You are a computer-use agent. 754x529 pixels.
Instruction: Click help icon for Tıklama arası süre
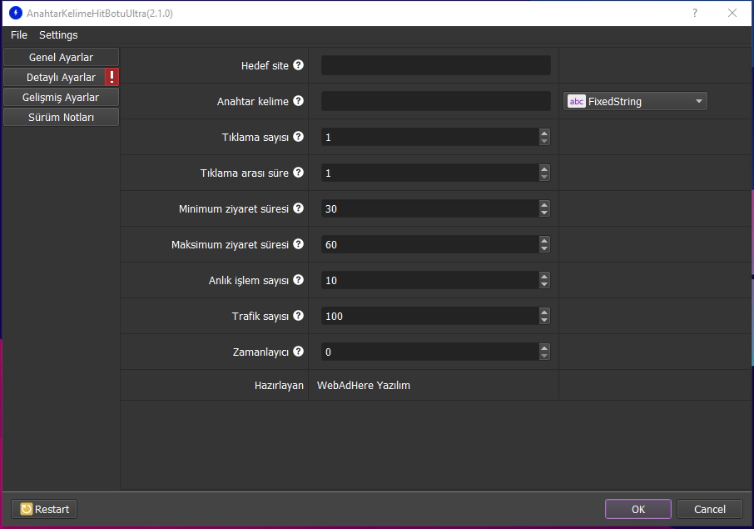tap(298, 173)
